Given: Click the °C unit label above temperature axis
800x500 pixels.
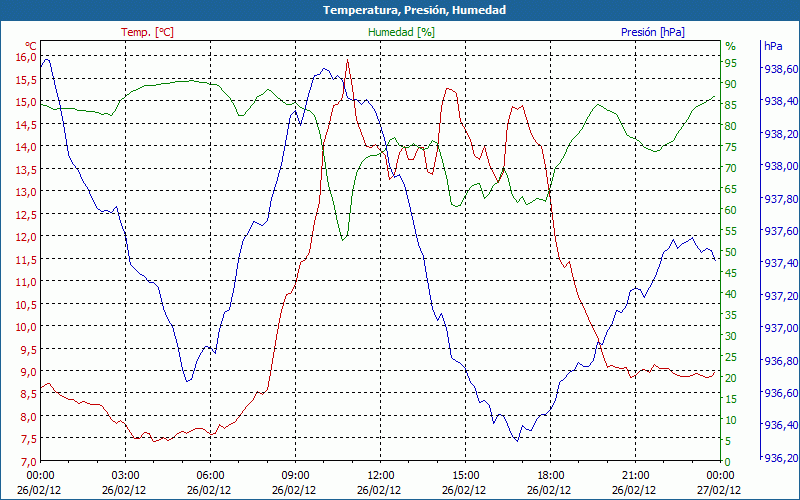Looking at the screenshot, I should 32,45.
